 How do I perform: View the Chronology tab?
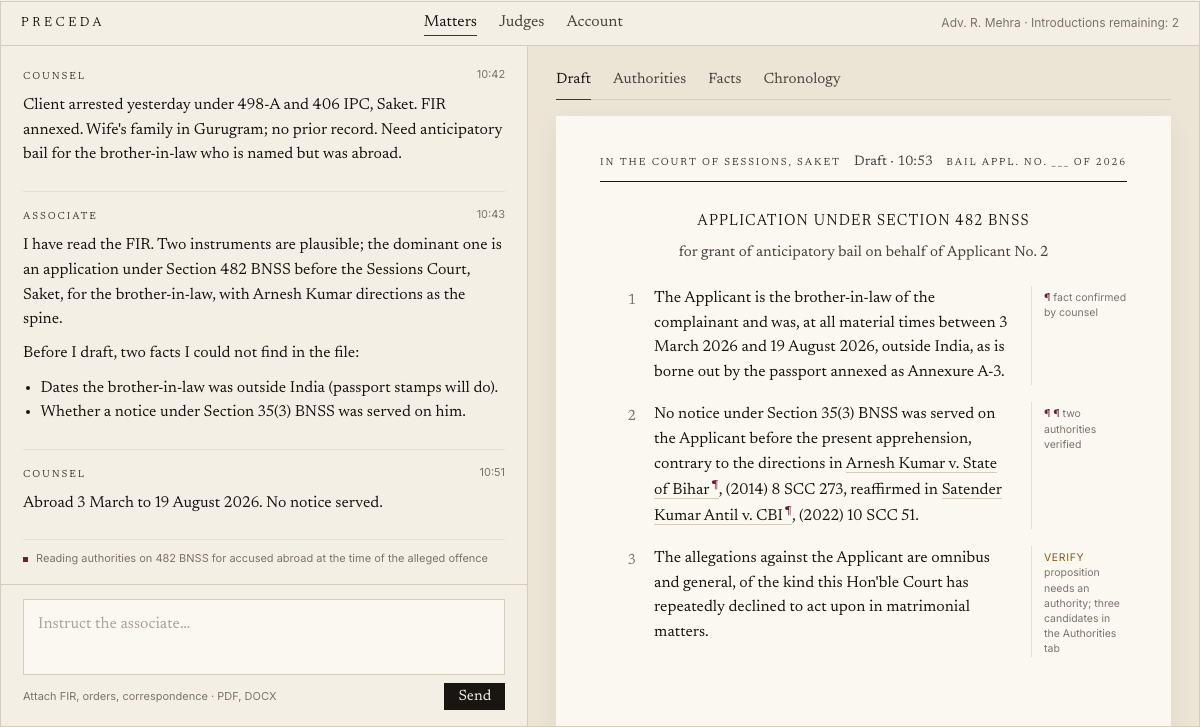tap(802, 79)
